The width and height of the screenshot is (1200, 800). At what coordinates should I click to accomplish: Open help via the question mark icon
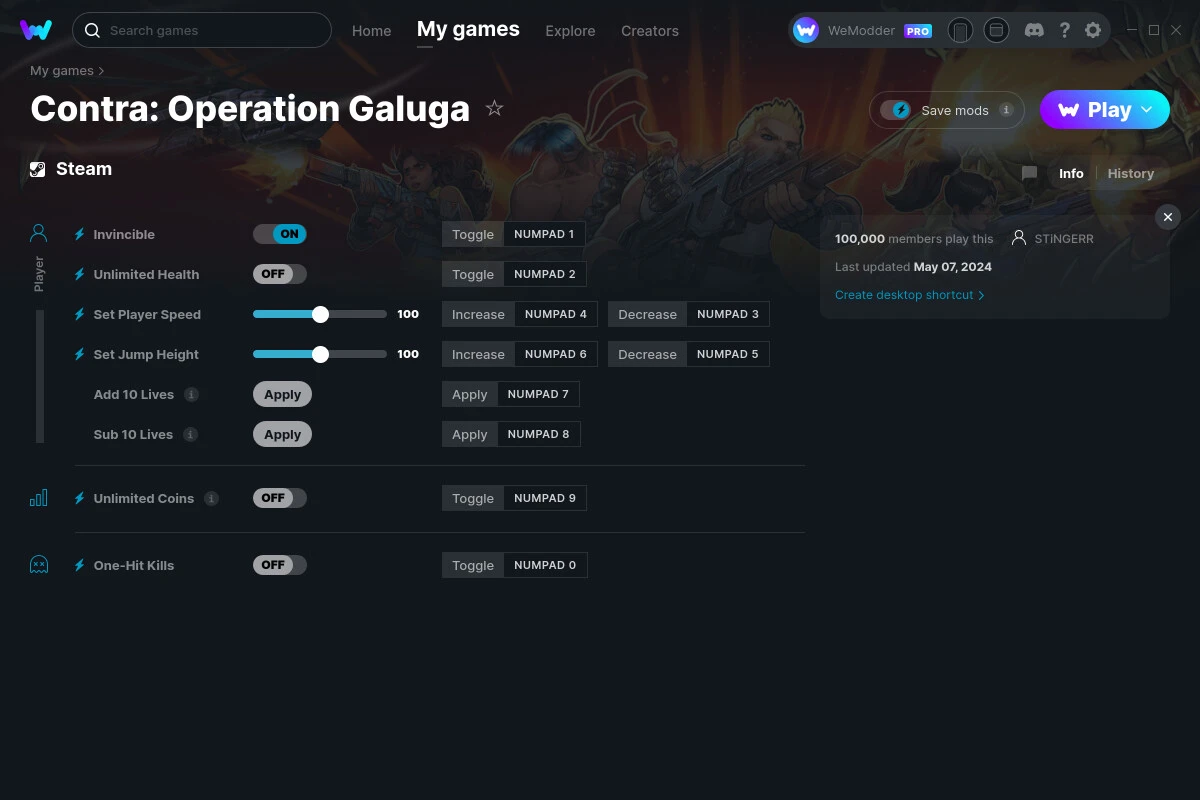click(1064, 30)
